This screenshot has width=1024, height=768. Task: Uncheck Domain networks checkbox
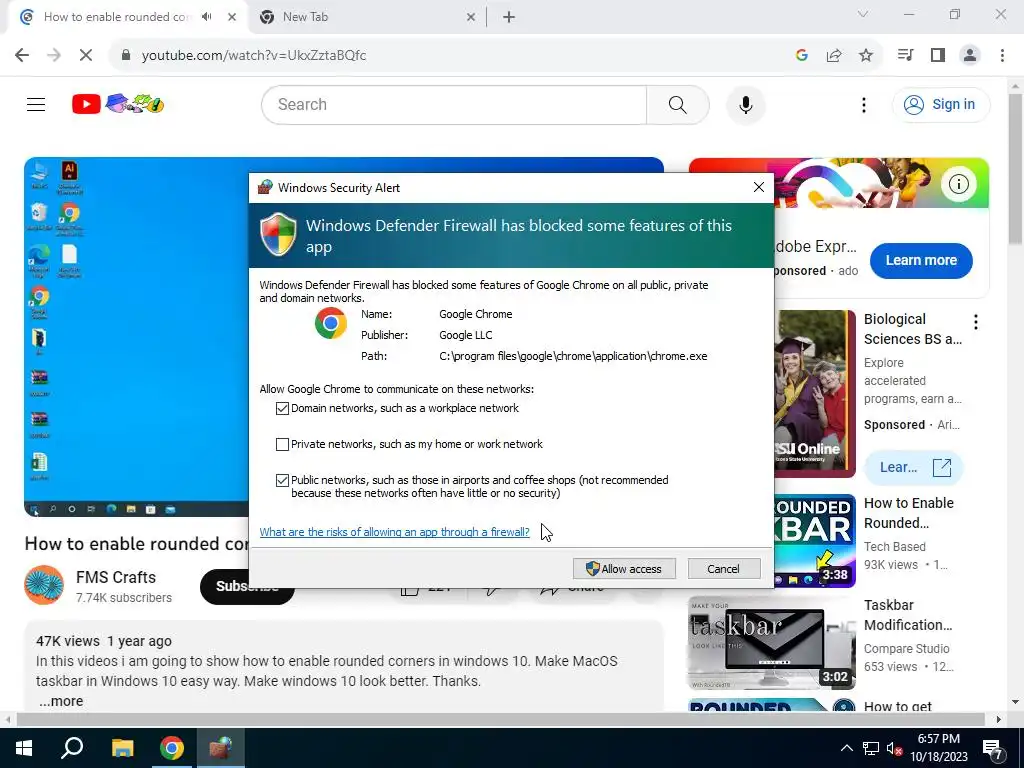tap(282, 408)
